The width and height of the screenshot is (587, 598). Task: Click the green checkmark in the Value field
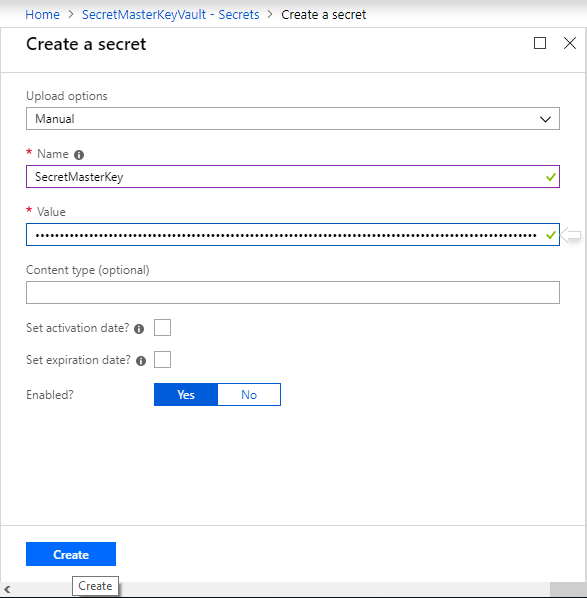[550, 235]
